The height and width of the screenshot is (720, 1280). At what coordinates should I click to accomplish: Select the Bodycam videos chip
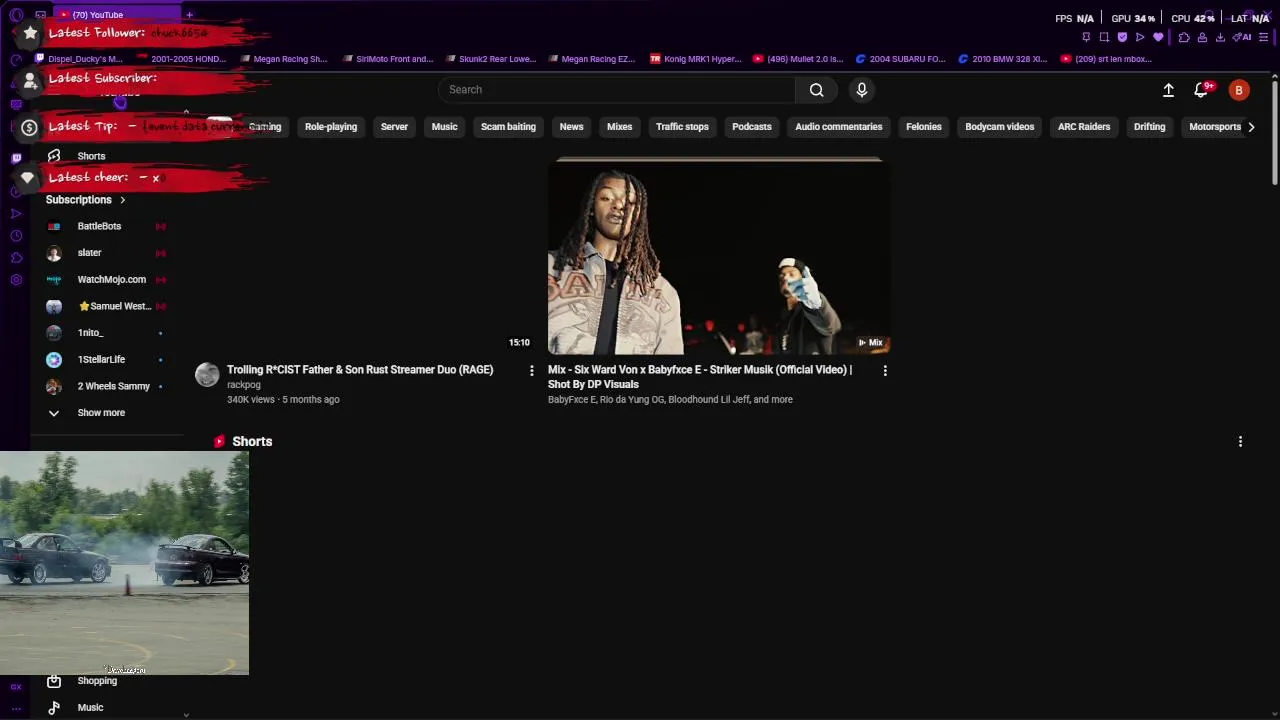click(x=1000, y=127)
